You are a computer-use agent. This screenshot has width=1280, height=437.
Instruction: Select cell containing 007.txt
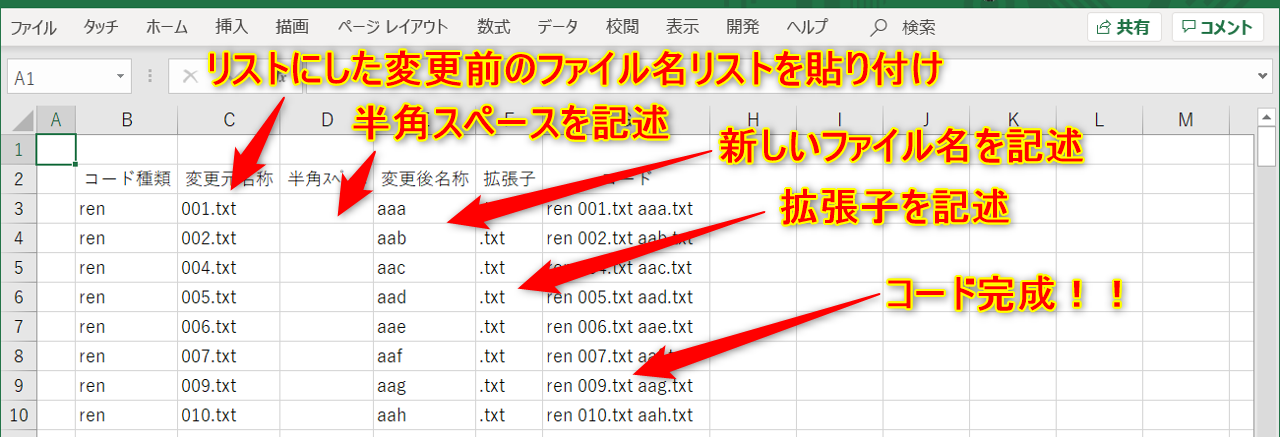click(229, 356)
